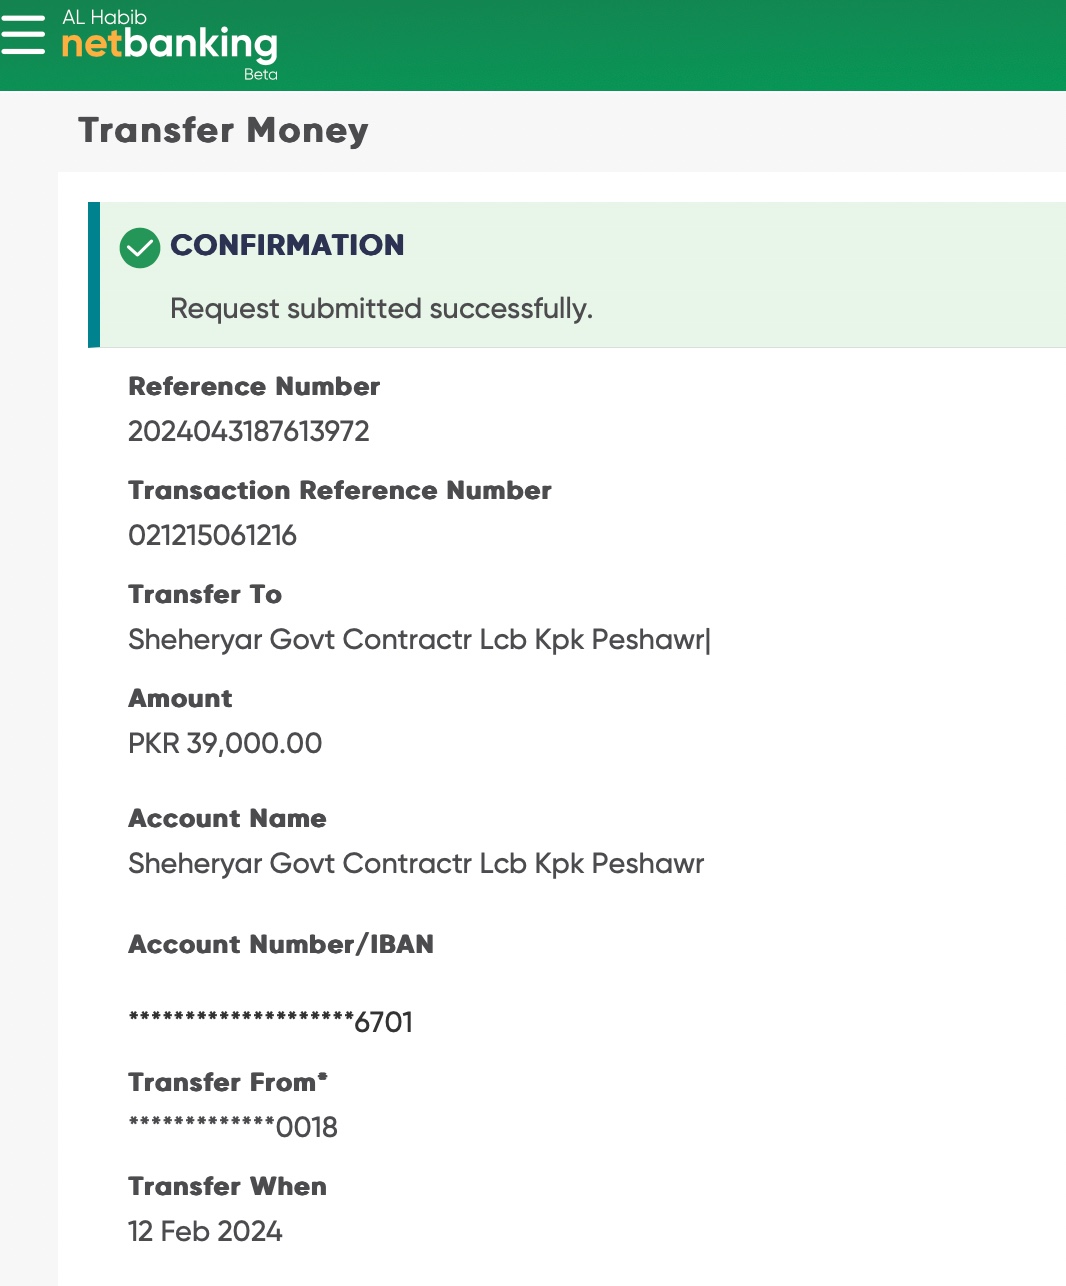1066x1286 pixels.
Task: Click the Transaction Reference Number label
Action: point(340,491)
